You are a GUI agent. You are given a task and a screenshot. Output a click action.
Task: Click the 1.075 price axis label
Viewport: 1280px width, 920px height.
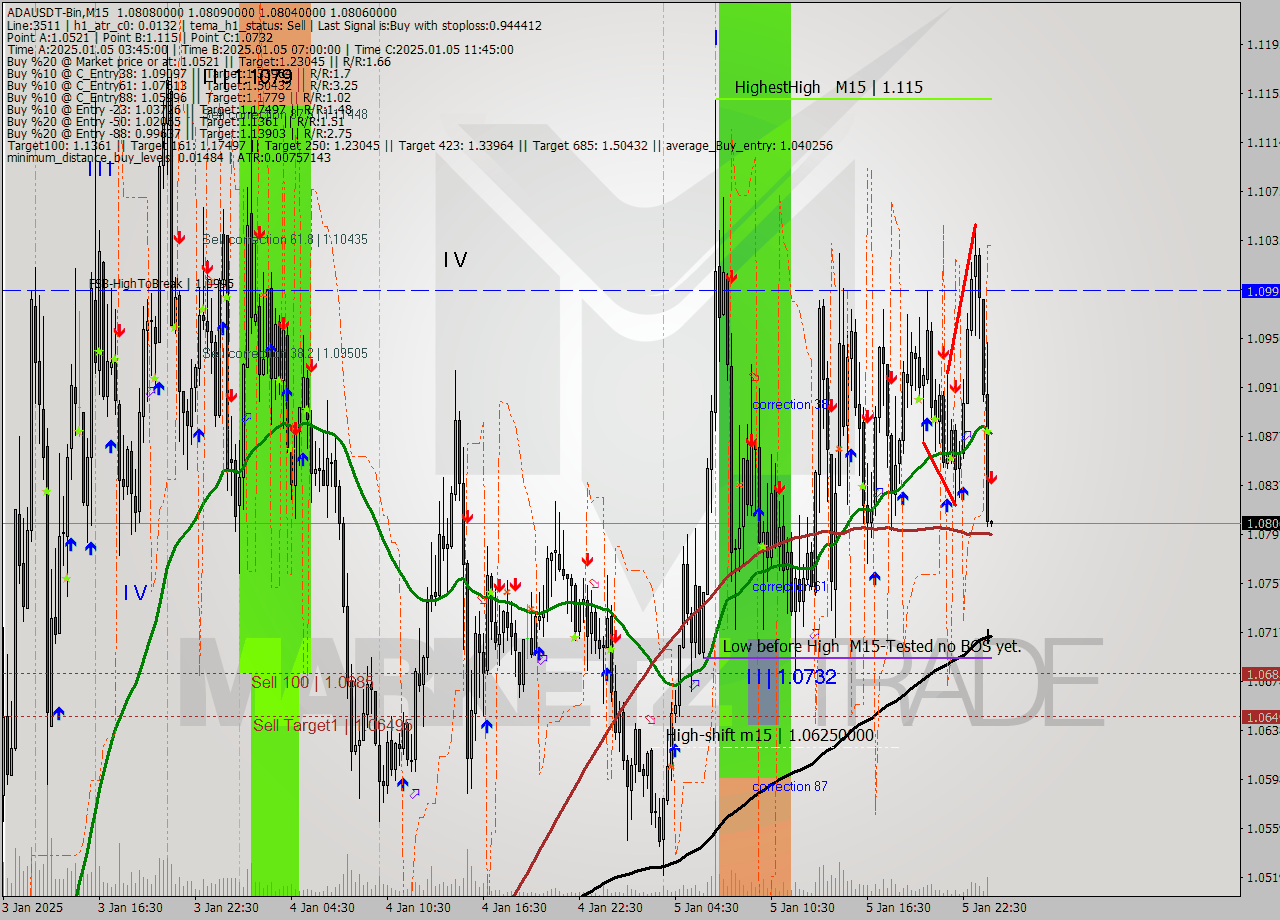[x=1262, y=584]
